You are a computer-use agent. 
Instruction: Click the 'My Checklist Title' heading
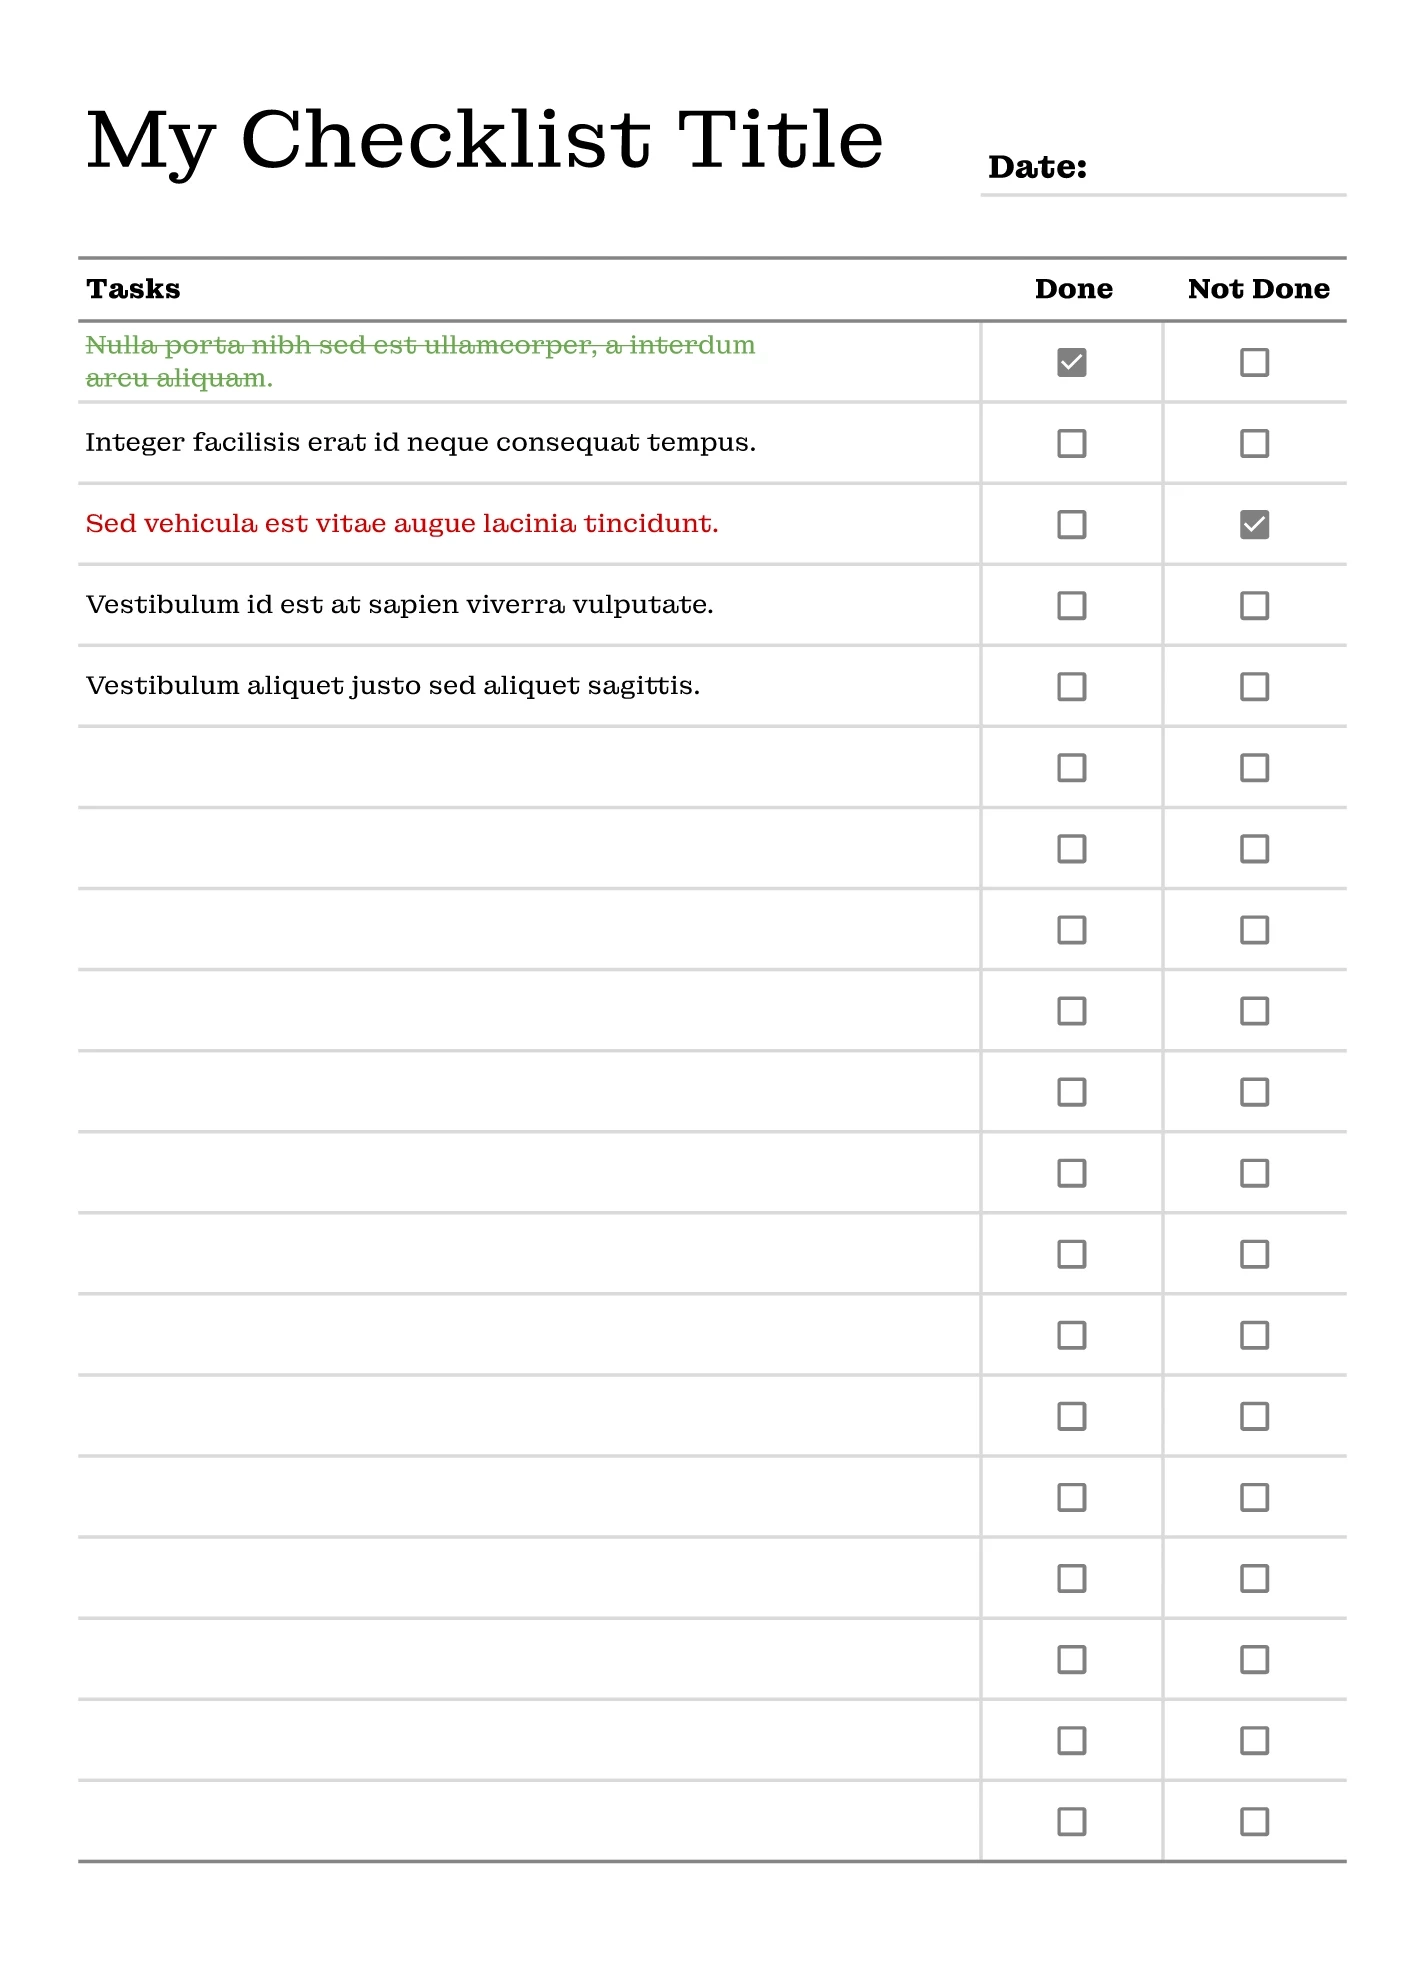click(x=485, y=140)
